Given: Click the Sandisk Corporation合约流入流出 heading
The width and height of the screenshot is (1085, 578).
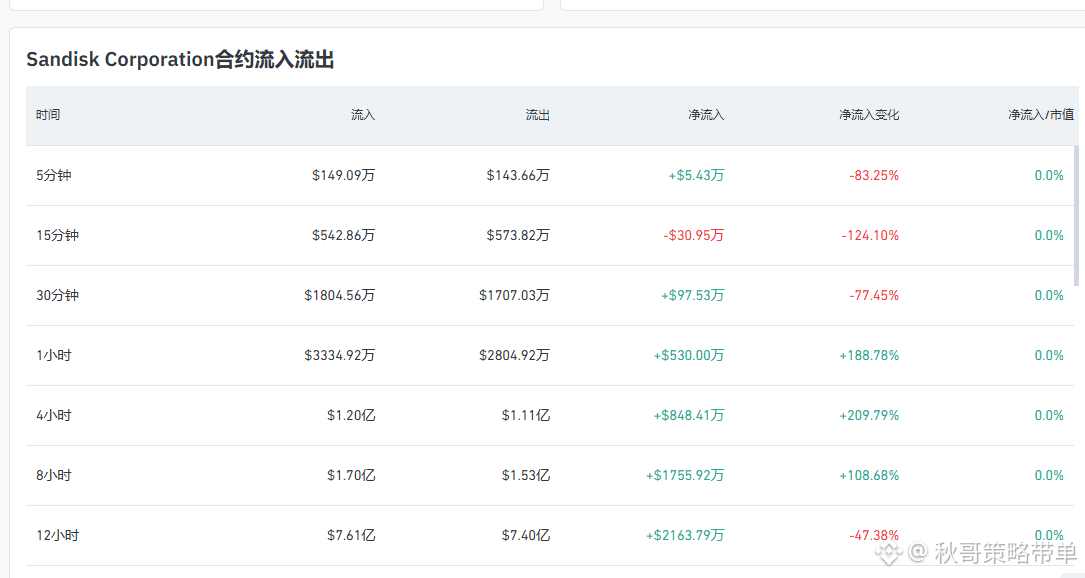Looking at the screenshot, I should tap(180, 60).
